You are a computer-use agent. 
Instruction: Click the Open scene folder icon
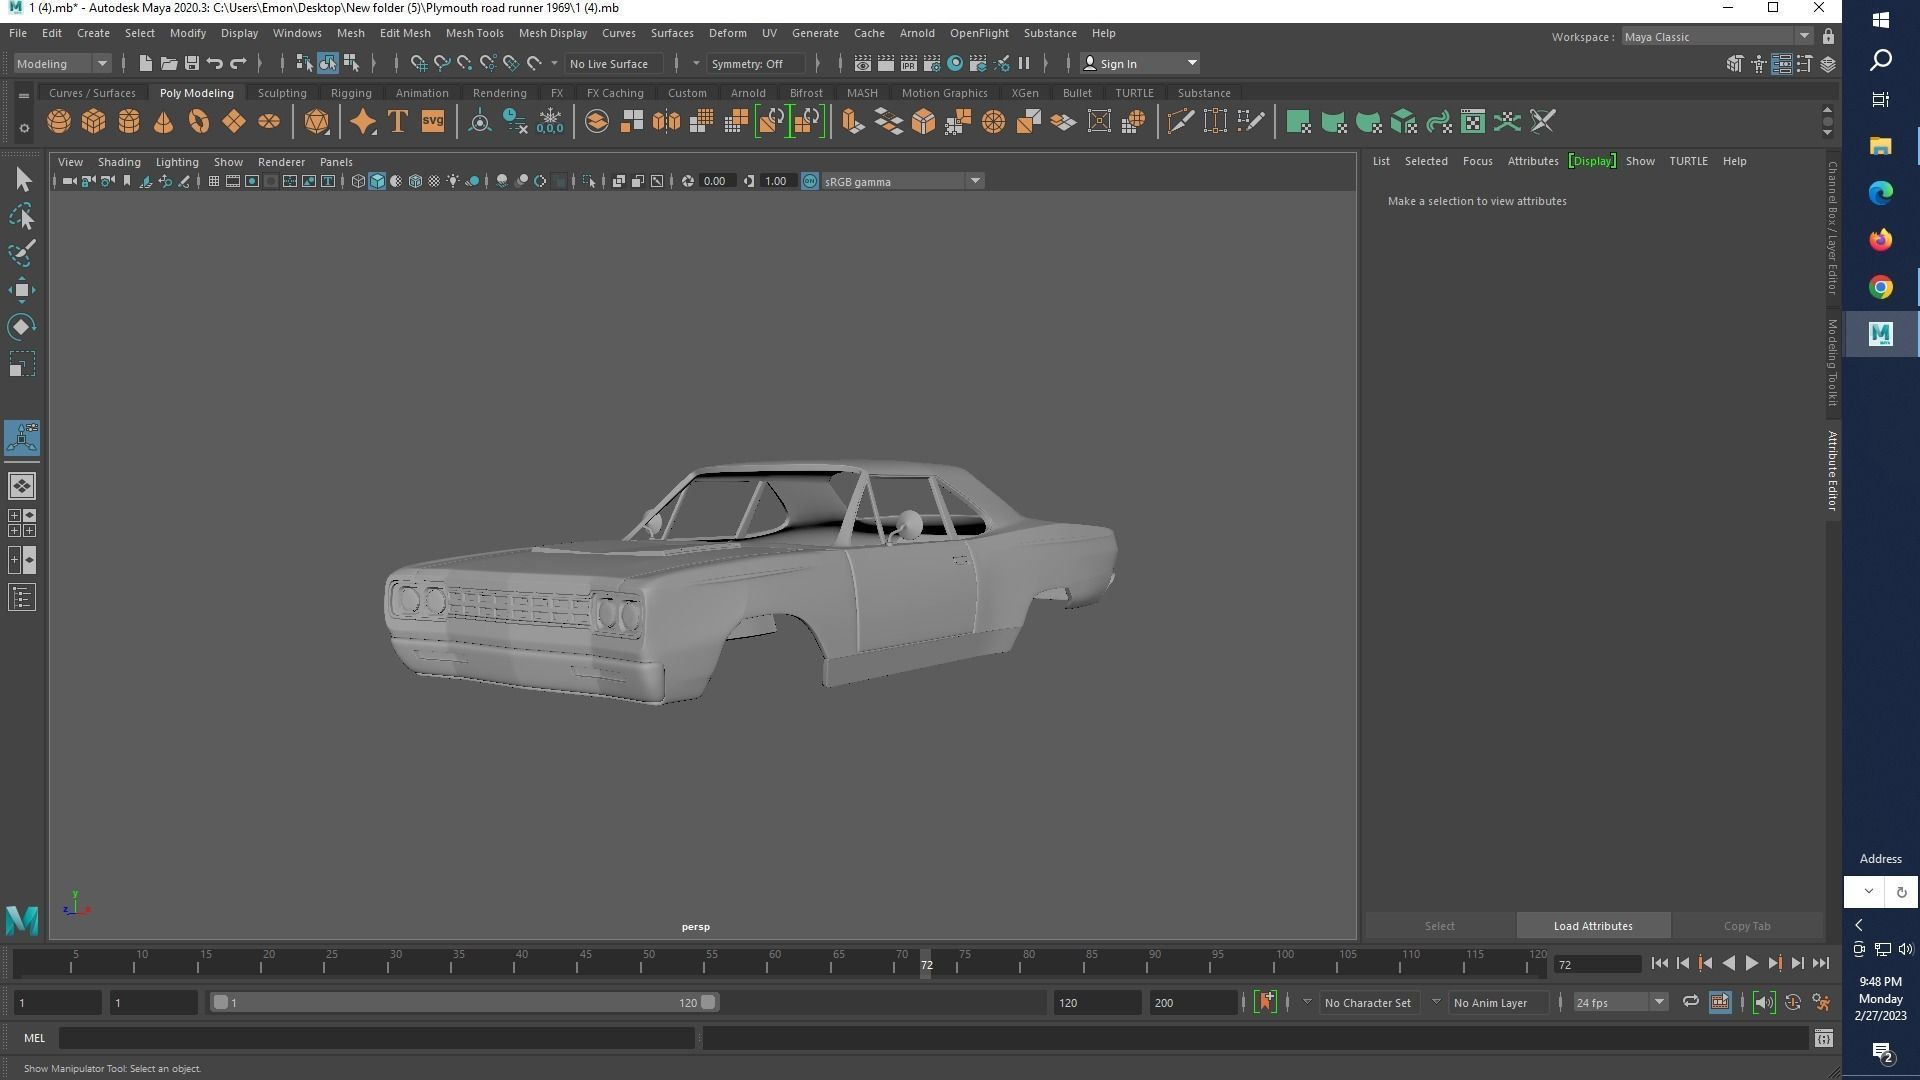click(169, 63)
